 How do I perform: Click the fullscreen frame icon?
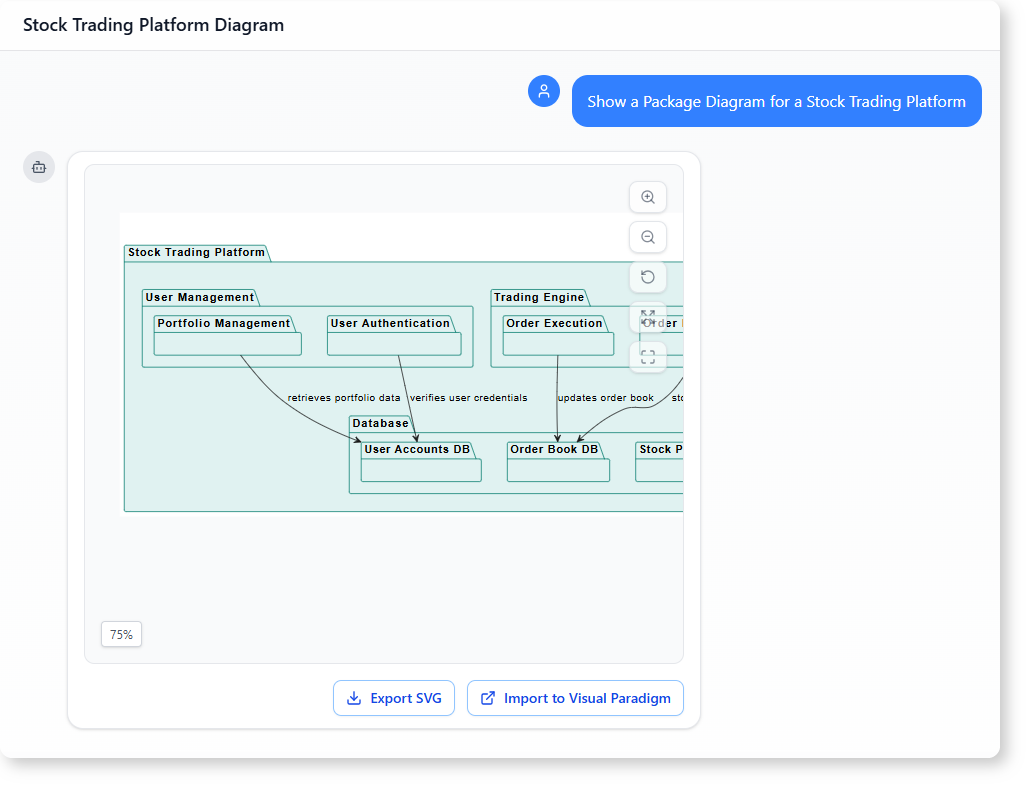[648, 356]
